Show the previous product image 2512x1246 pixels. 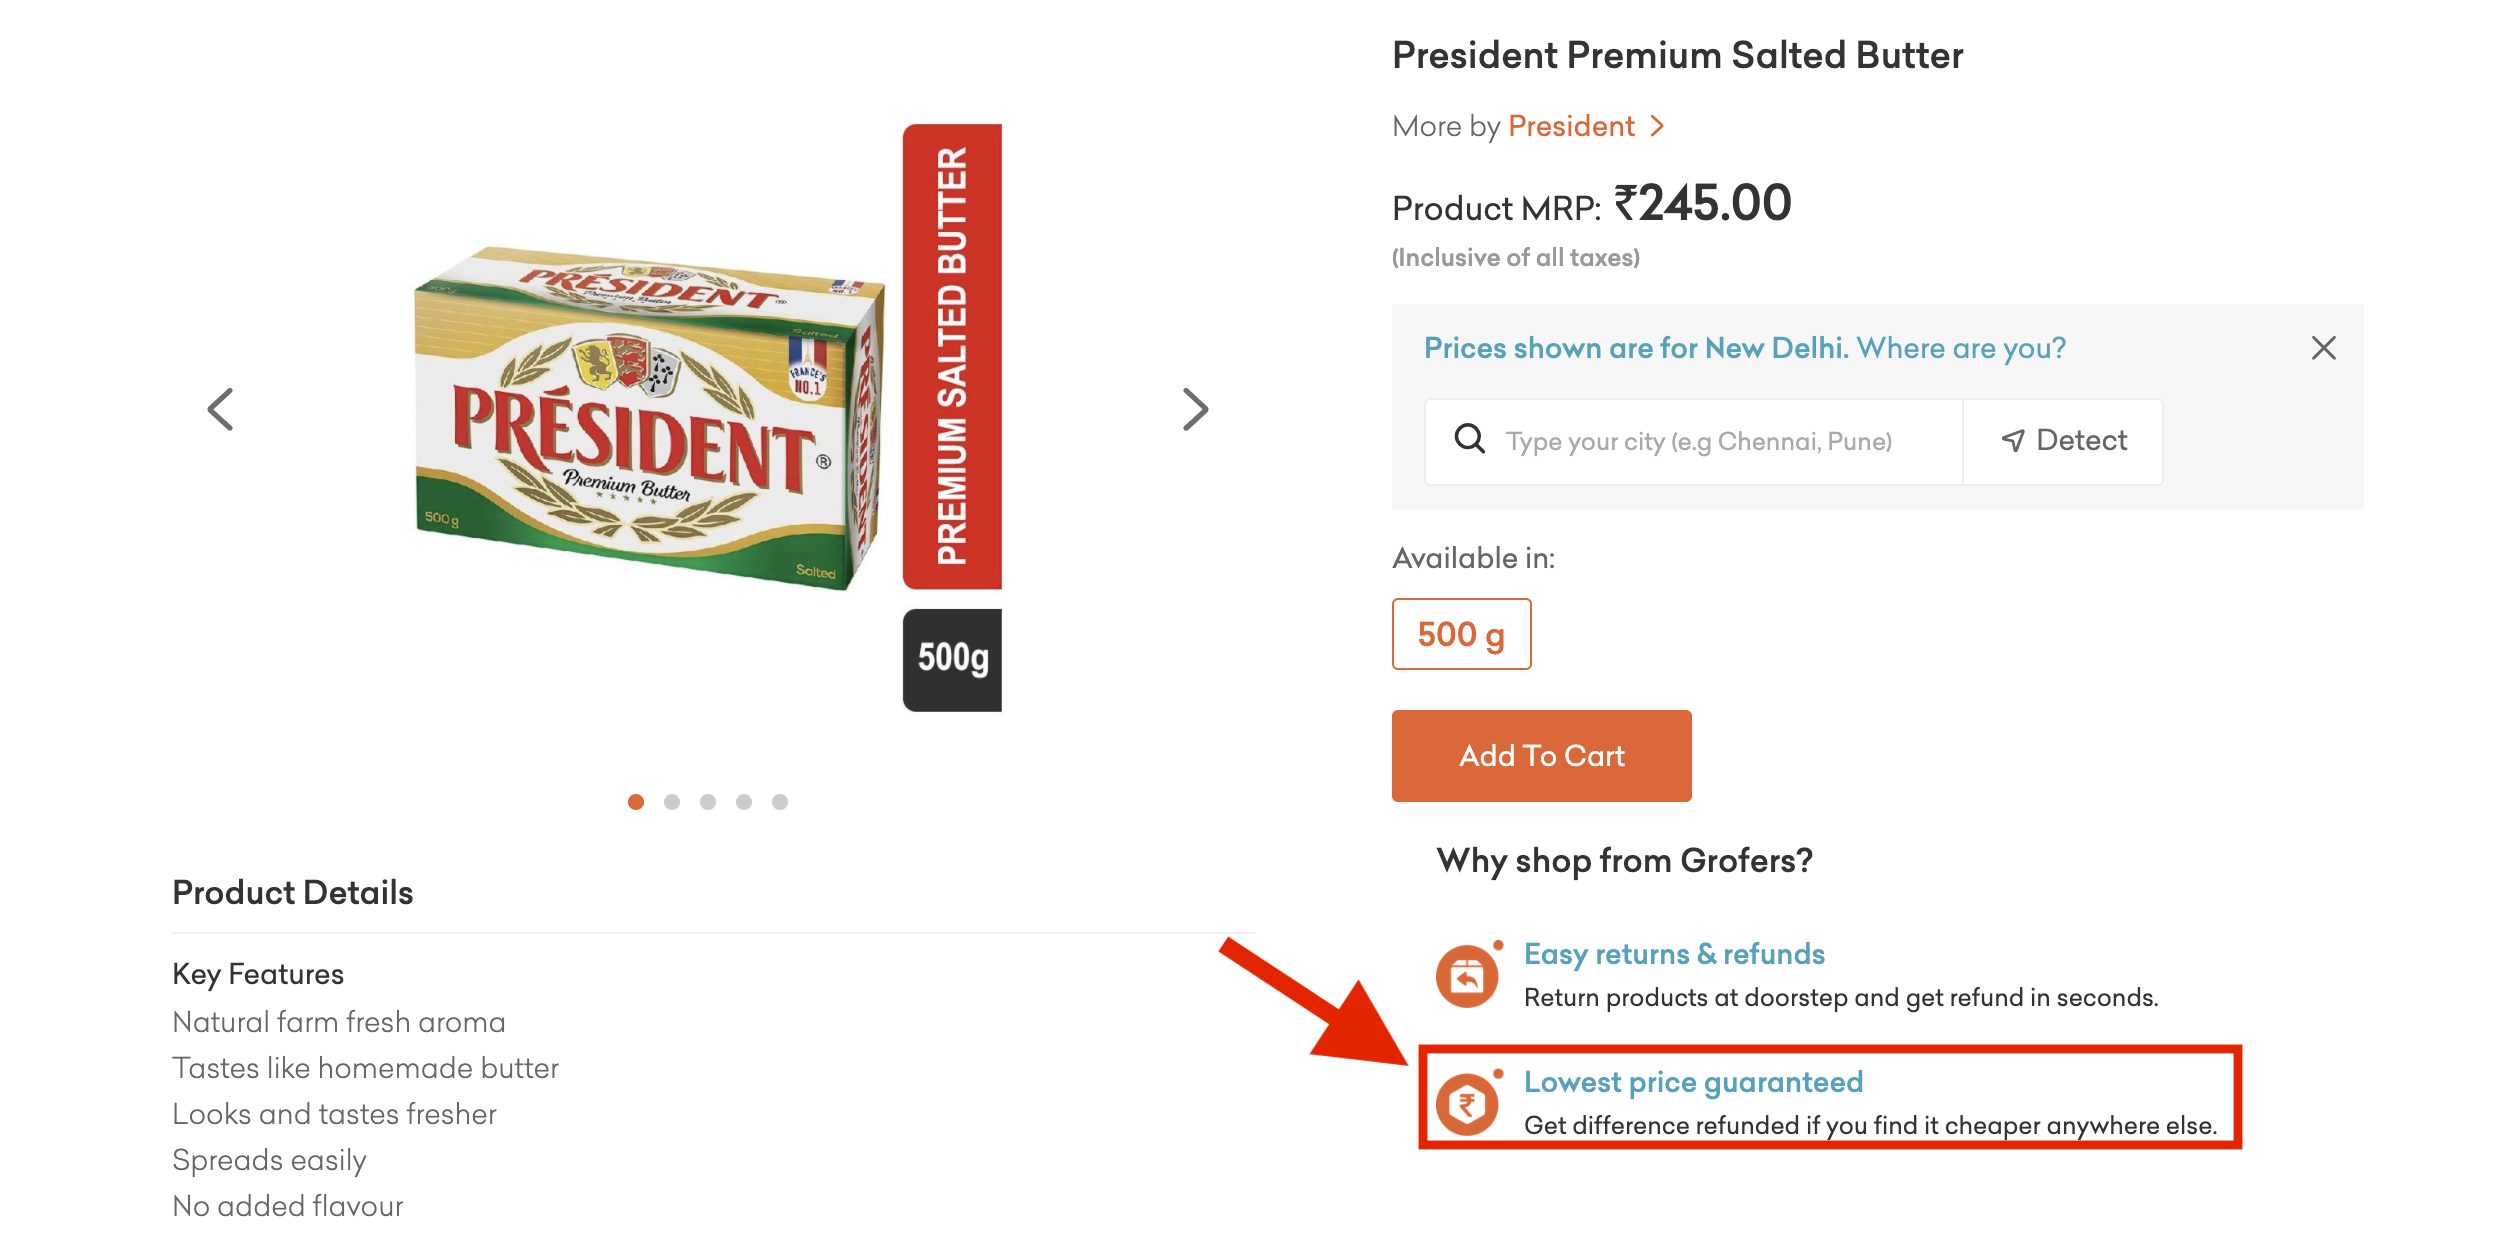pyautogui.click(x=220, y=410)
